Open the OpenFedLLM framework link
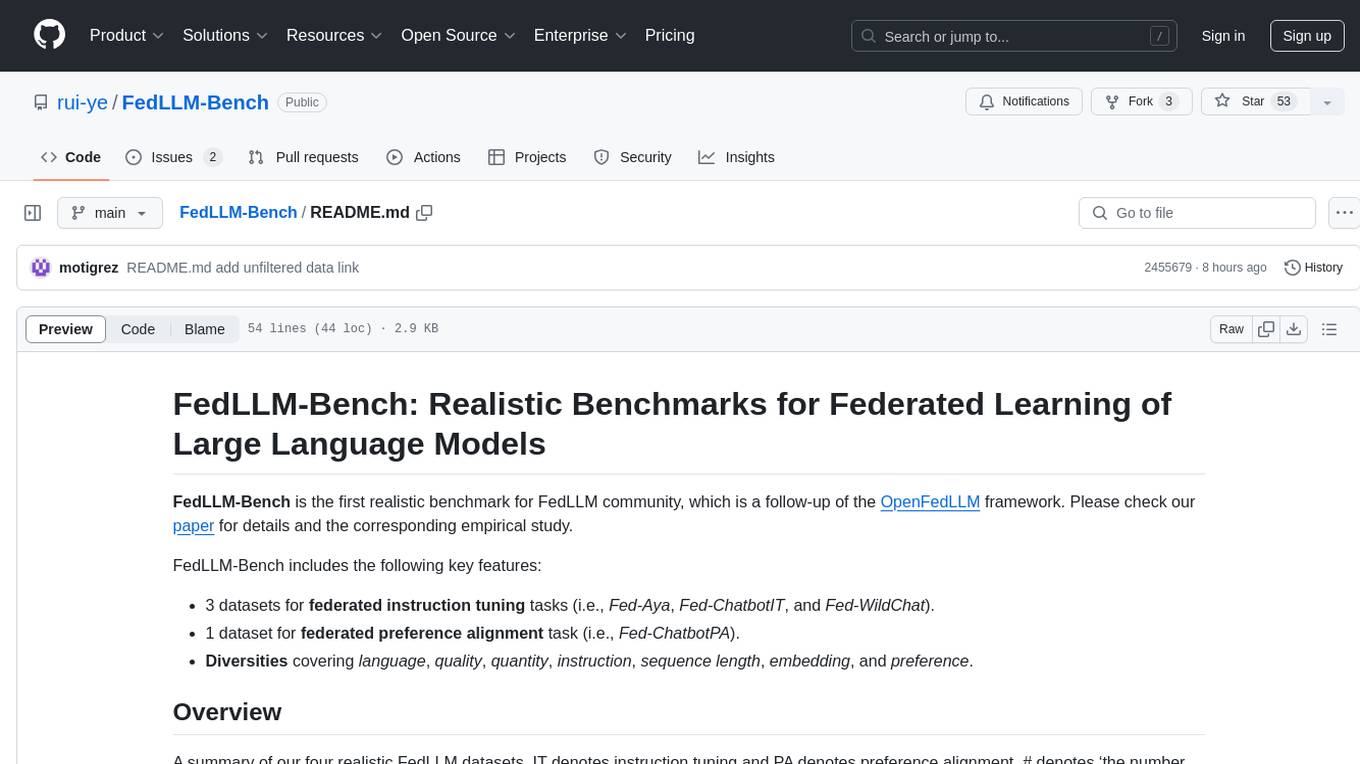 (x=930, y=501)
